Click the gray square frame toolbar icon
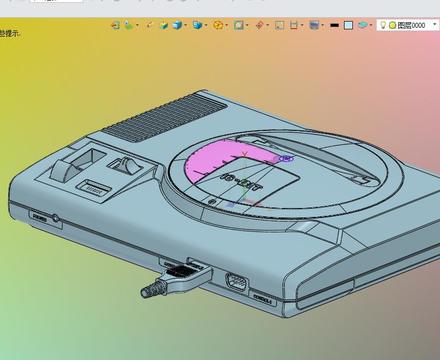This screenshot has height=360, width=440. pyautogui.click(x=239, y=25)
